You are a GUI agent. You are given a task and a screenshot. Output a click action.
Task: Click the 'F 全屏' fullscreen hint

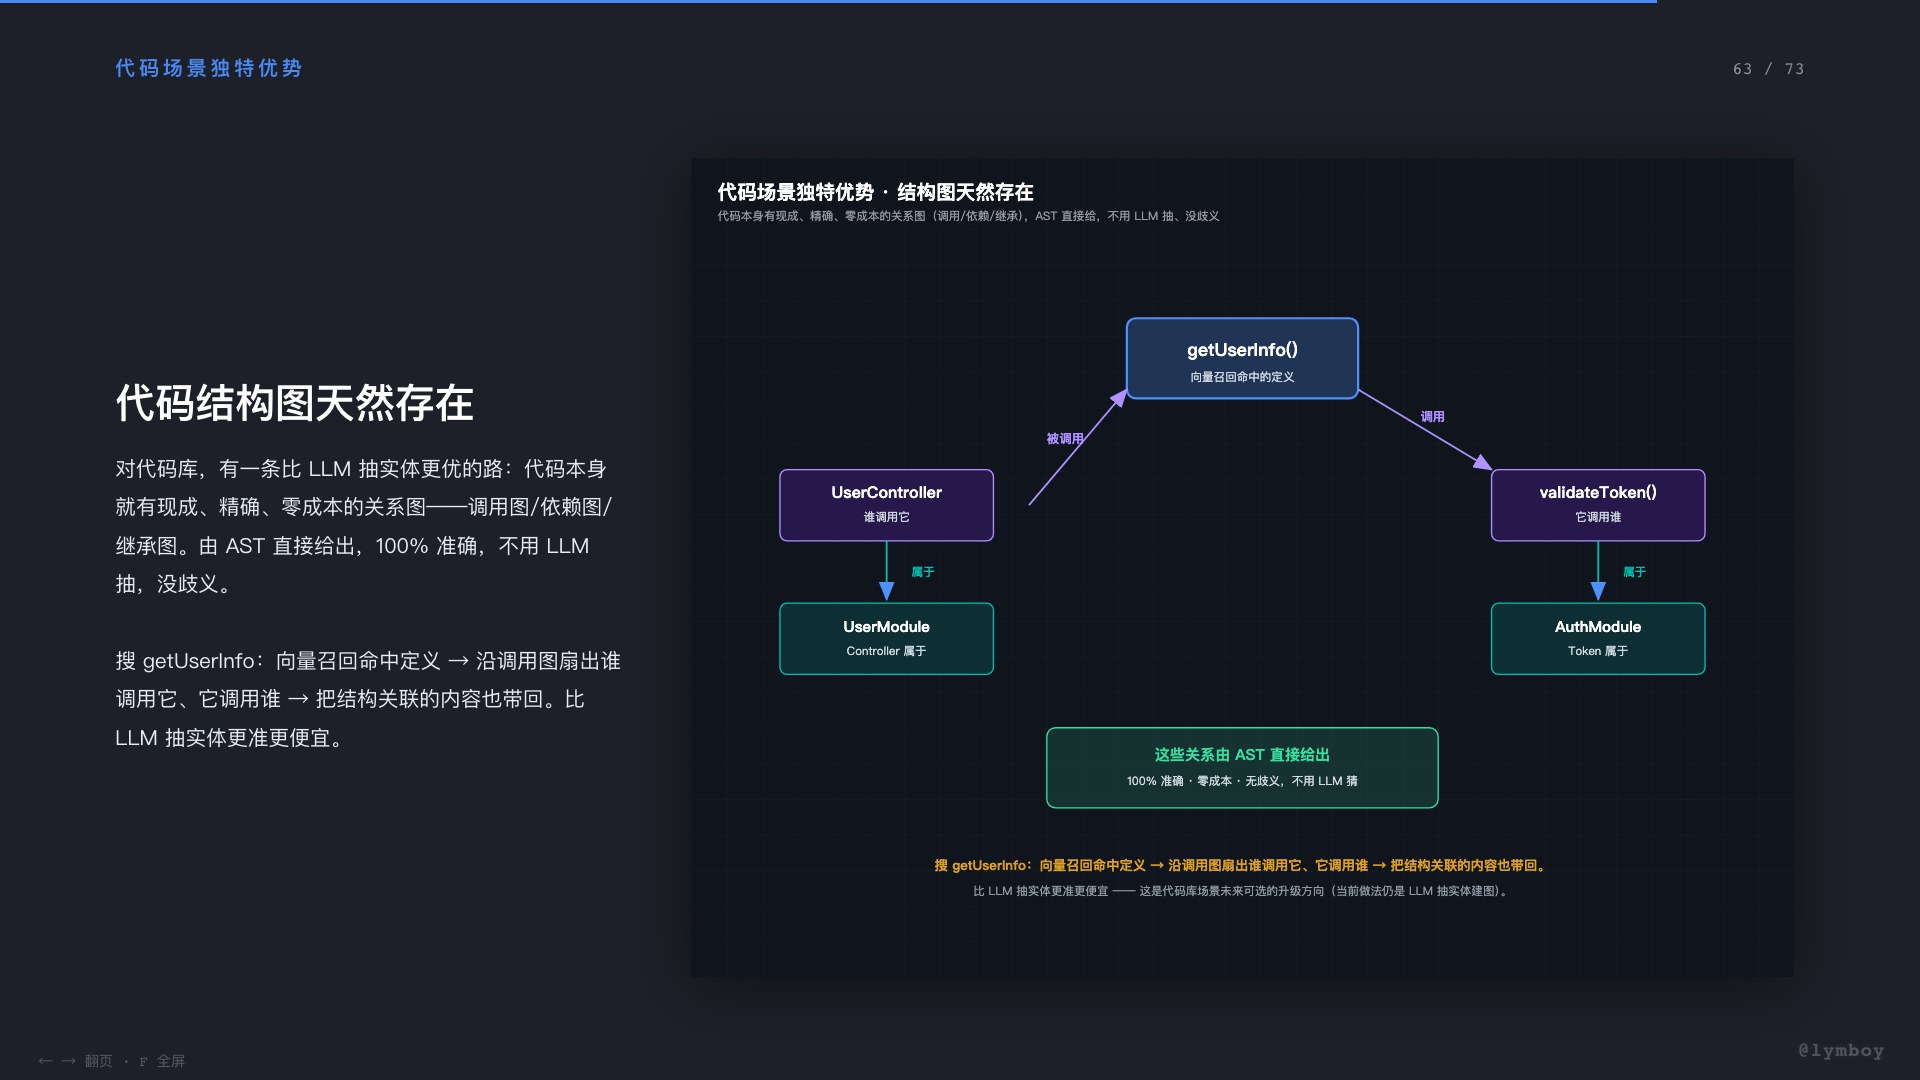coord(162,1061)
